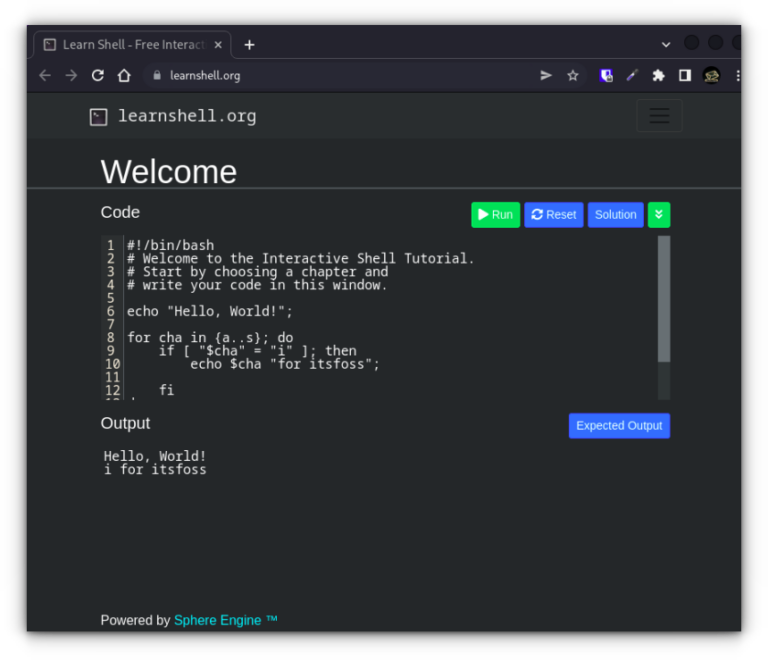This screenshot has width=768, height=660.
Task: Show the Solution
Action: pos(615,215)
